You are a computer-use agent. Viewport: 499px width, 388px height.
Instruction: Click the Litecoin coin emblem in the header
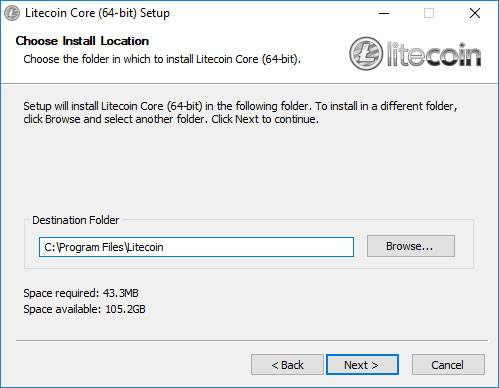[x=366, y=54]
